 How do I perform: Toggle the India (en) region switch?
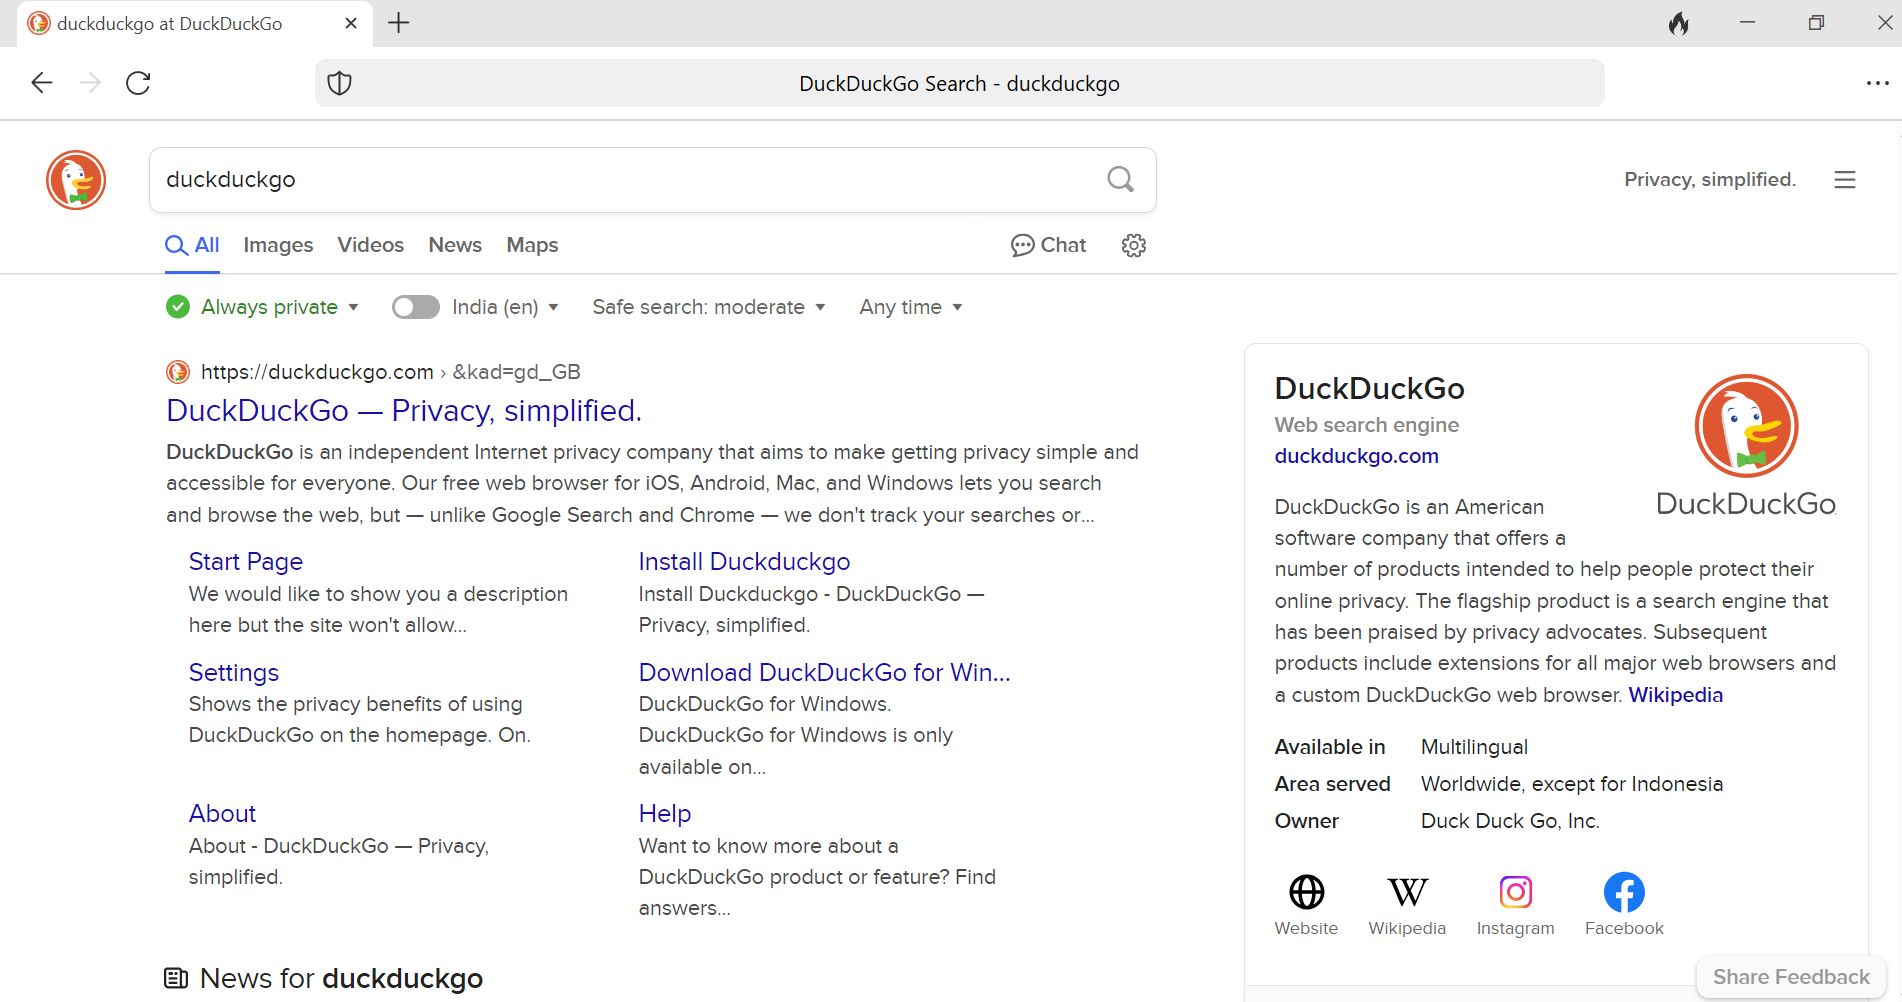416,307
